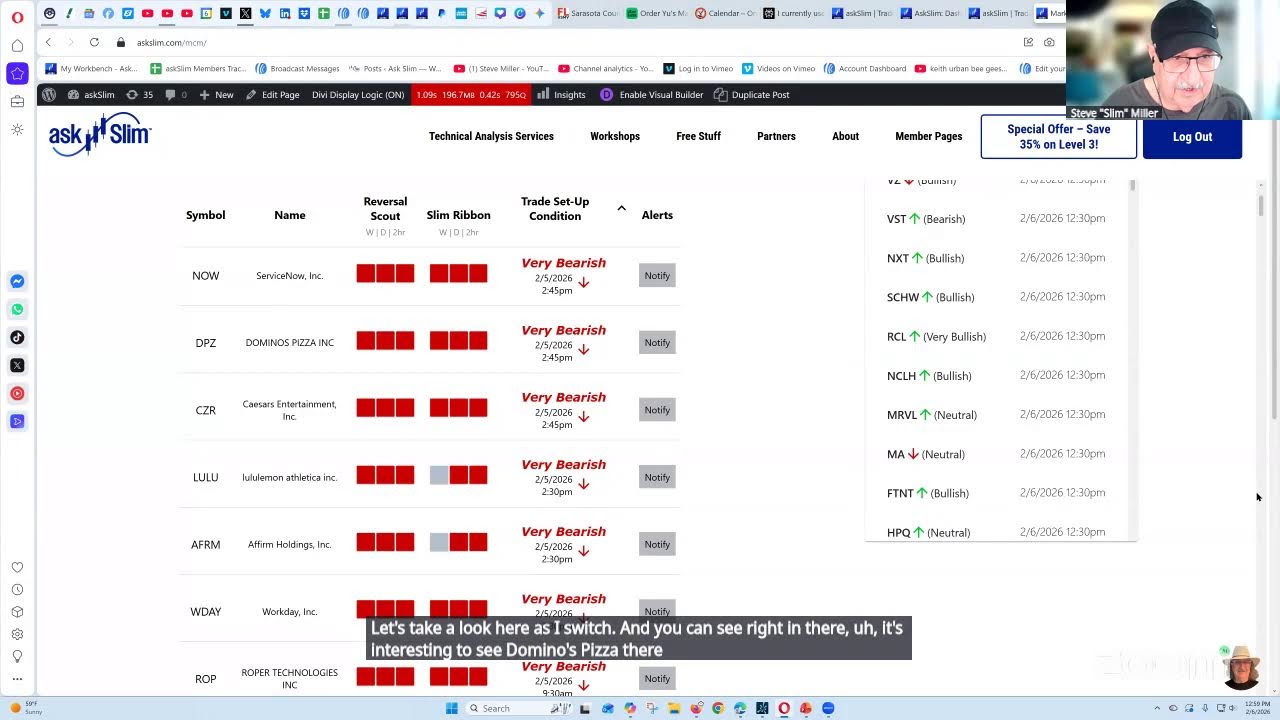1280x720 pixels.
Task: Open the sidebar three-dot more menu
Action: [x=17, y=679]
